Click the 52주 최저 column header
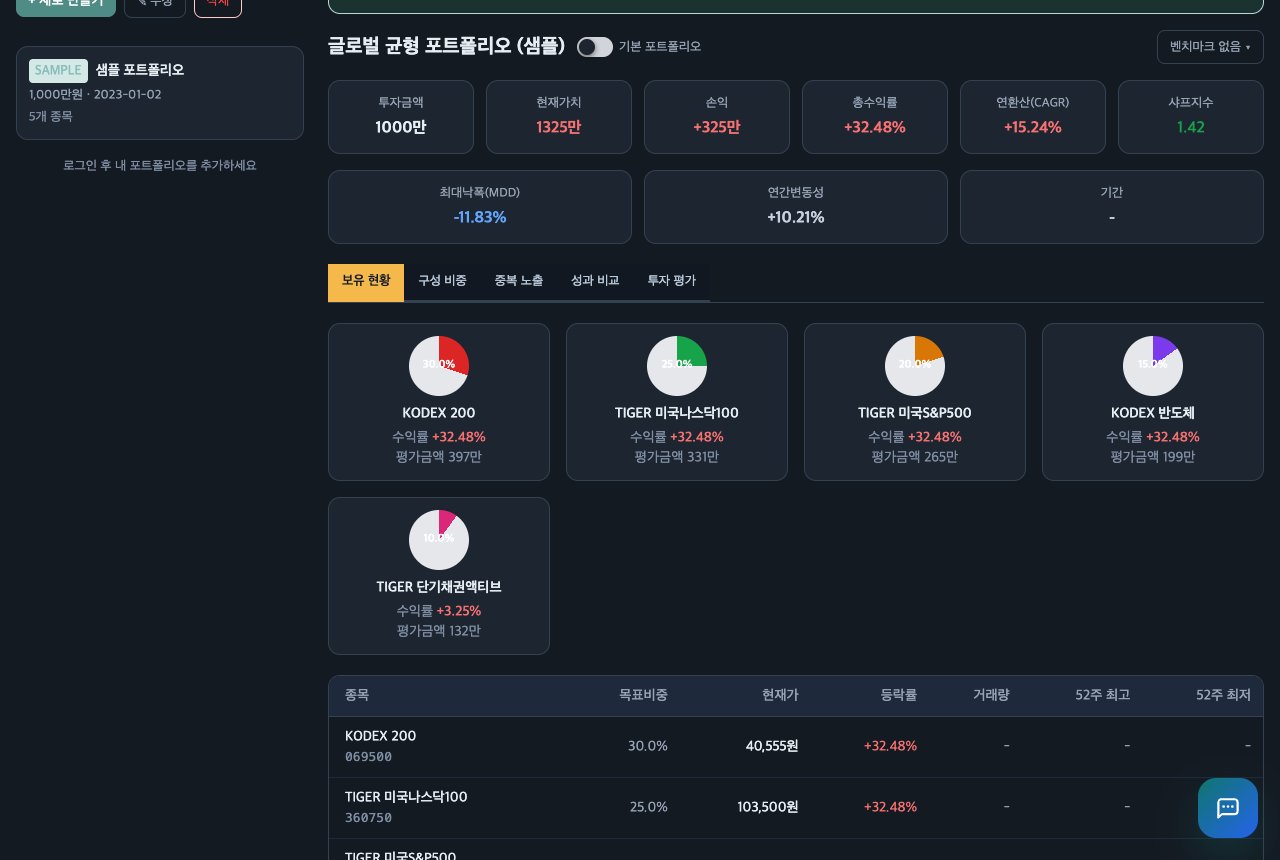This screenshot has width=1280, height=860. [1223, 695]
